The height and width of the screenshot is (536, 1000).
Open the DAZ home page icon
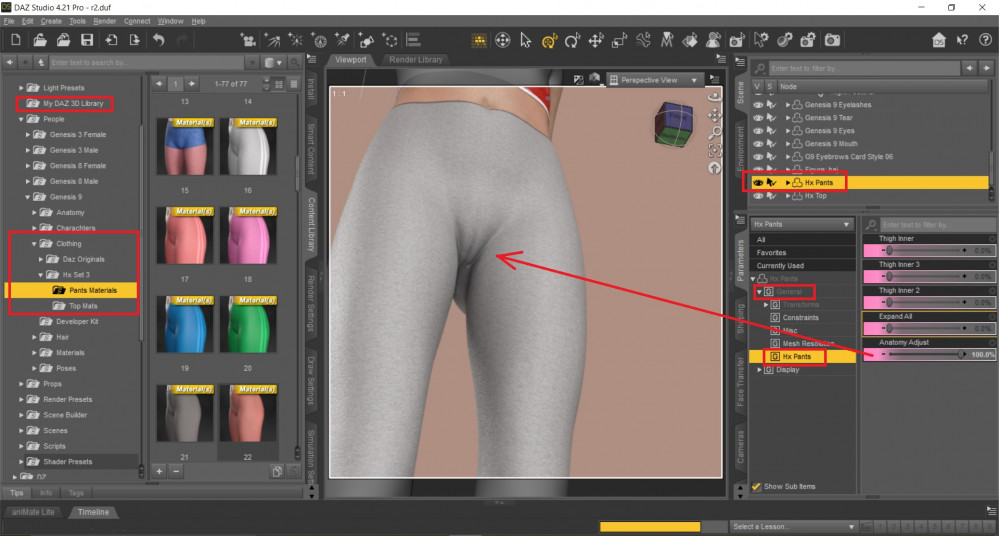pos(938,40)
